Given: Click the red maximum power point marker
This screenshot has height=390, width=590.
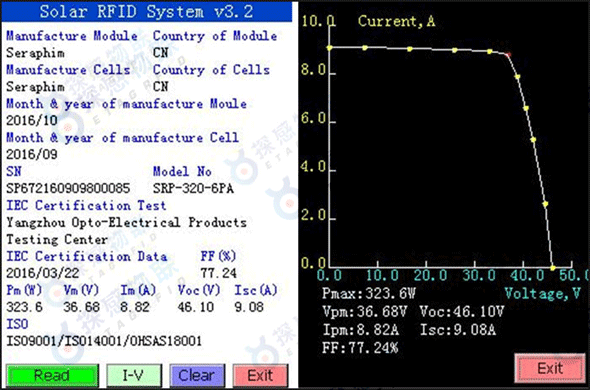Looking at the screenshot, I should click(508, 55).
